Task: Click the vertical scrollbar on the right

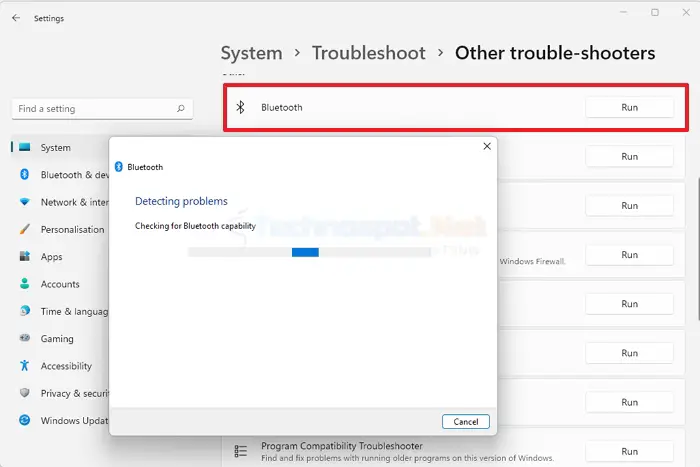Action: pos(698,248)
